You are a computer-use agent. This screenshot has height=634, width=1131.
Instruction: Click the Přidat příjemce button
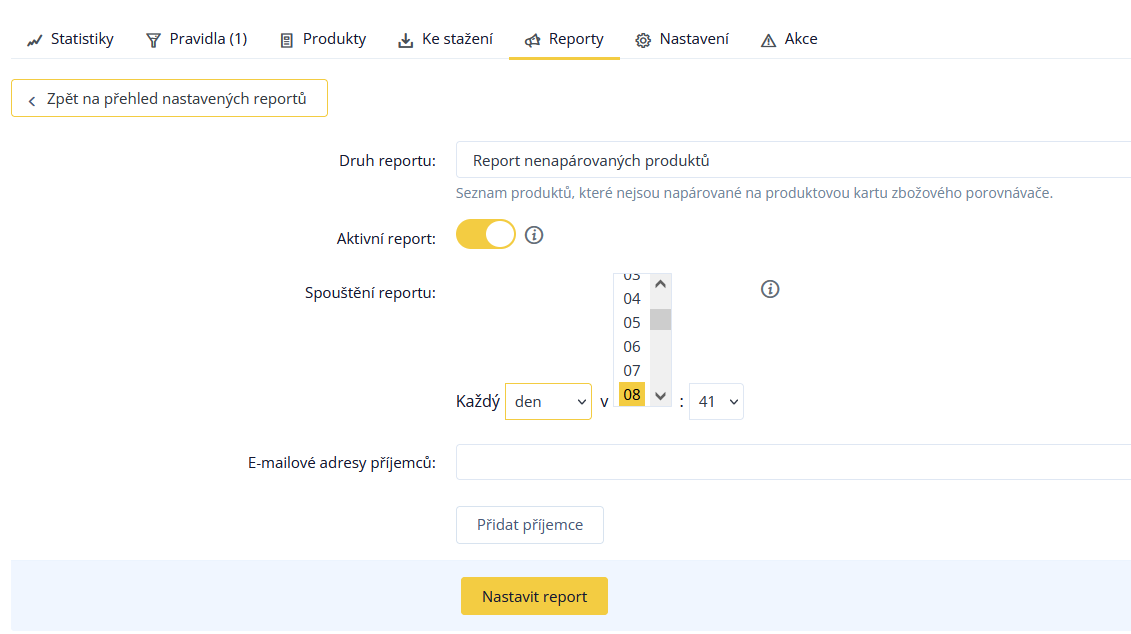coord(529,525)
